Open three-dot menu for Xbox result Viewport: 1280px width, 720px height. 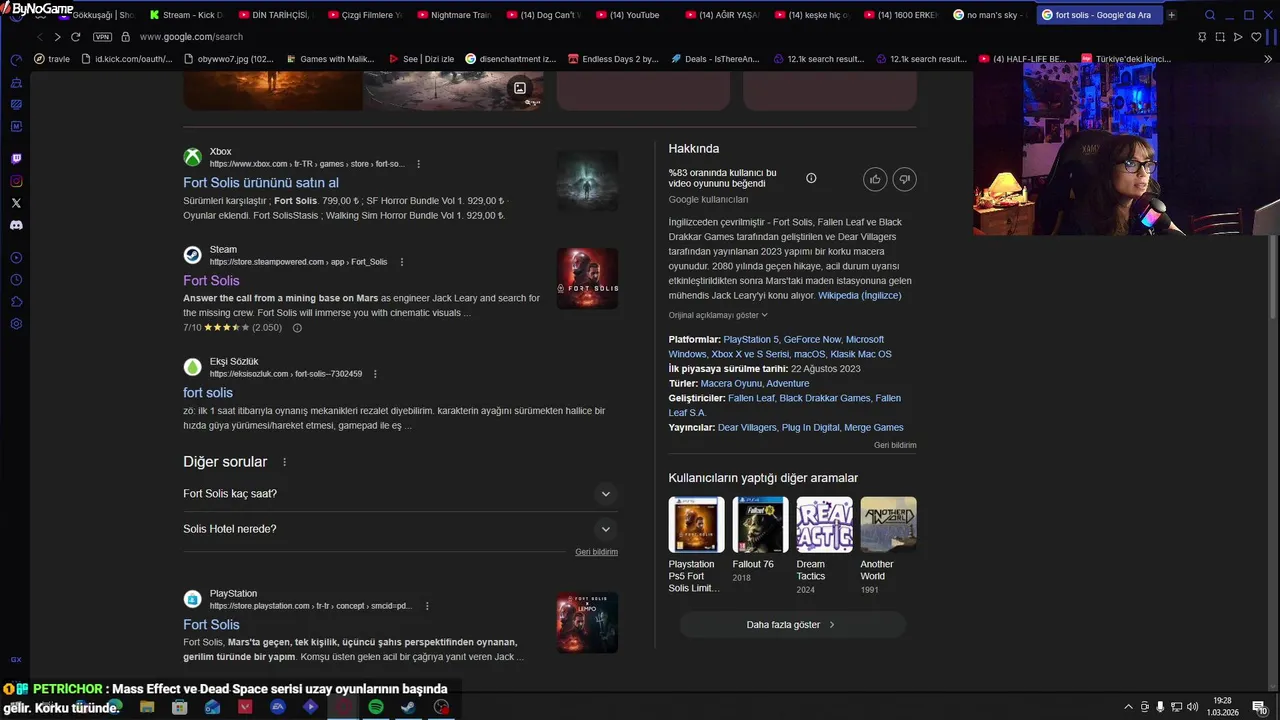[x=418, y=164]
